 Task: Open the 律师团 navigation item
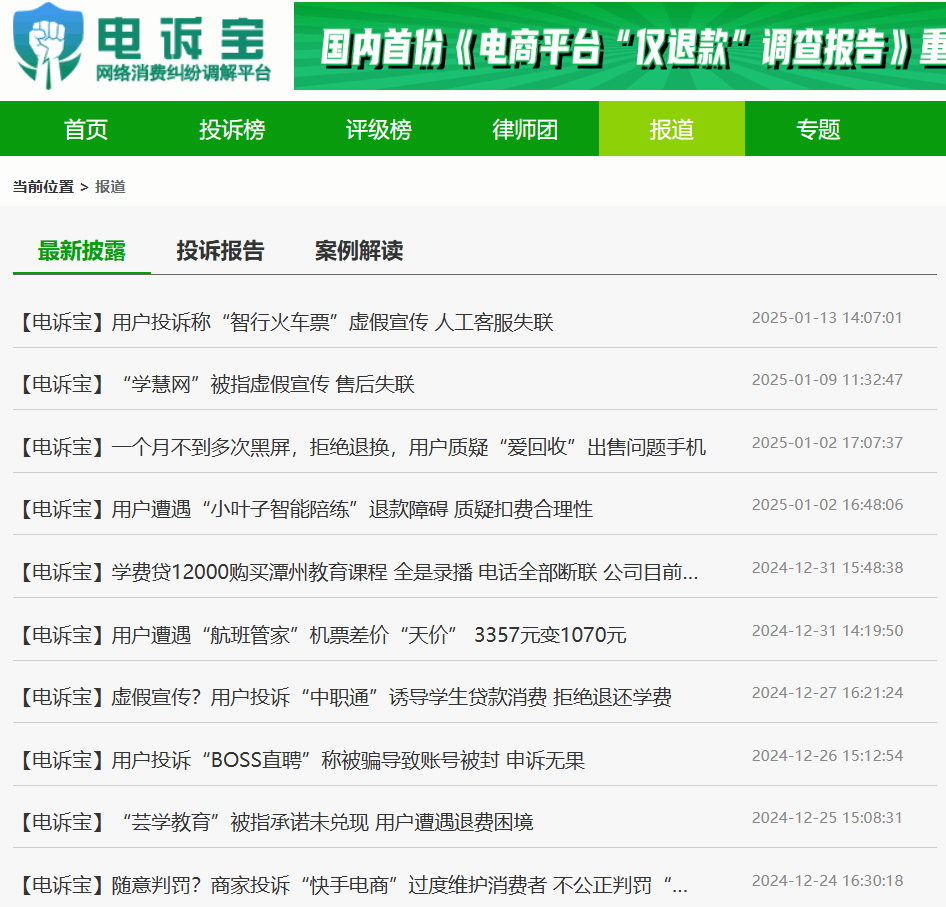point(525,129)
